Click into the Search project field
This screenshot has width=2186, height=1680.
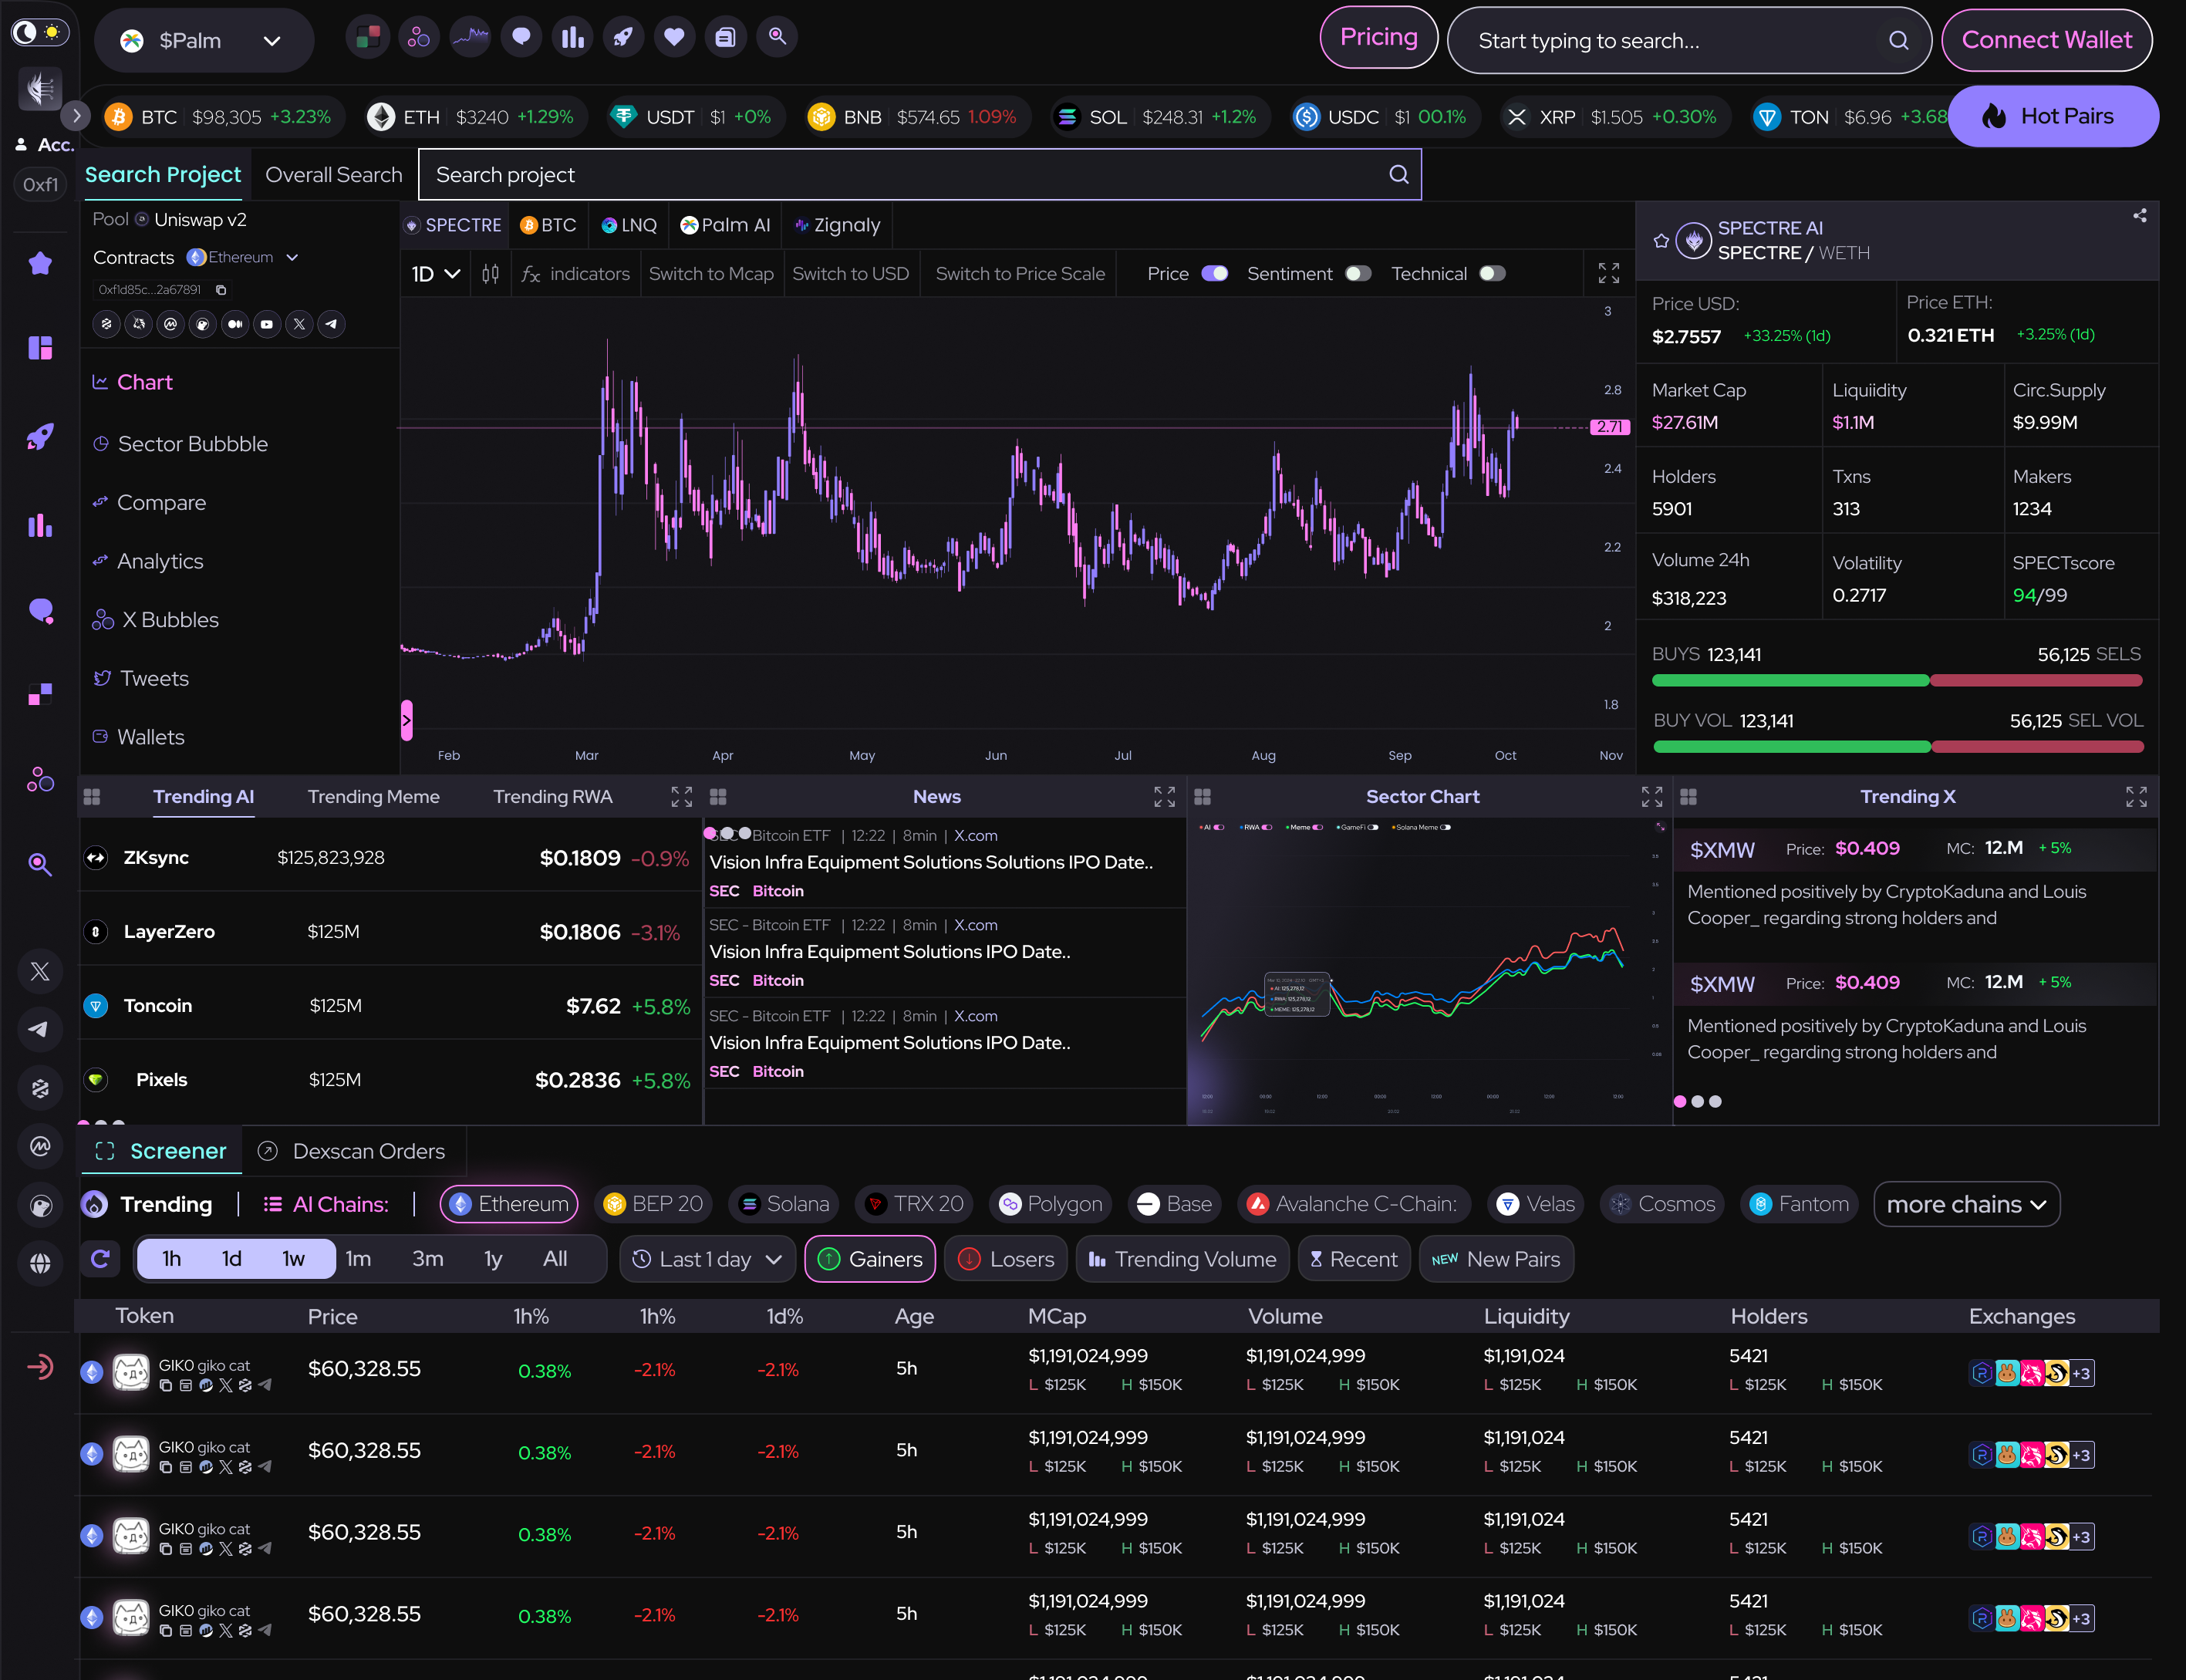click(x=919, y=175)
